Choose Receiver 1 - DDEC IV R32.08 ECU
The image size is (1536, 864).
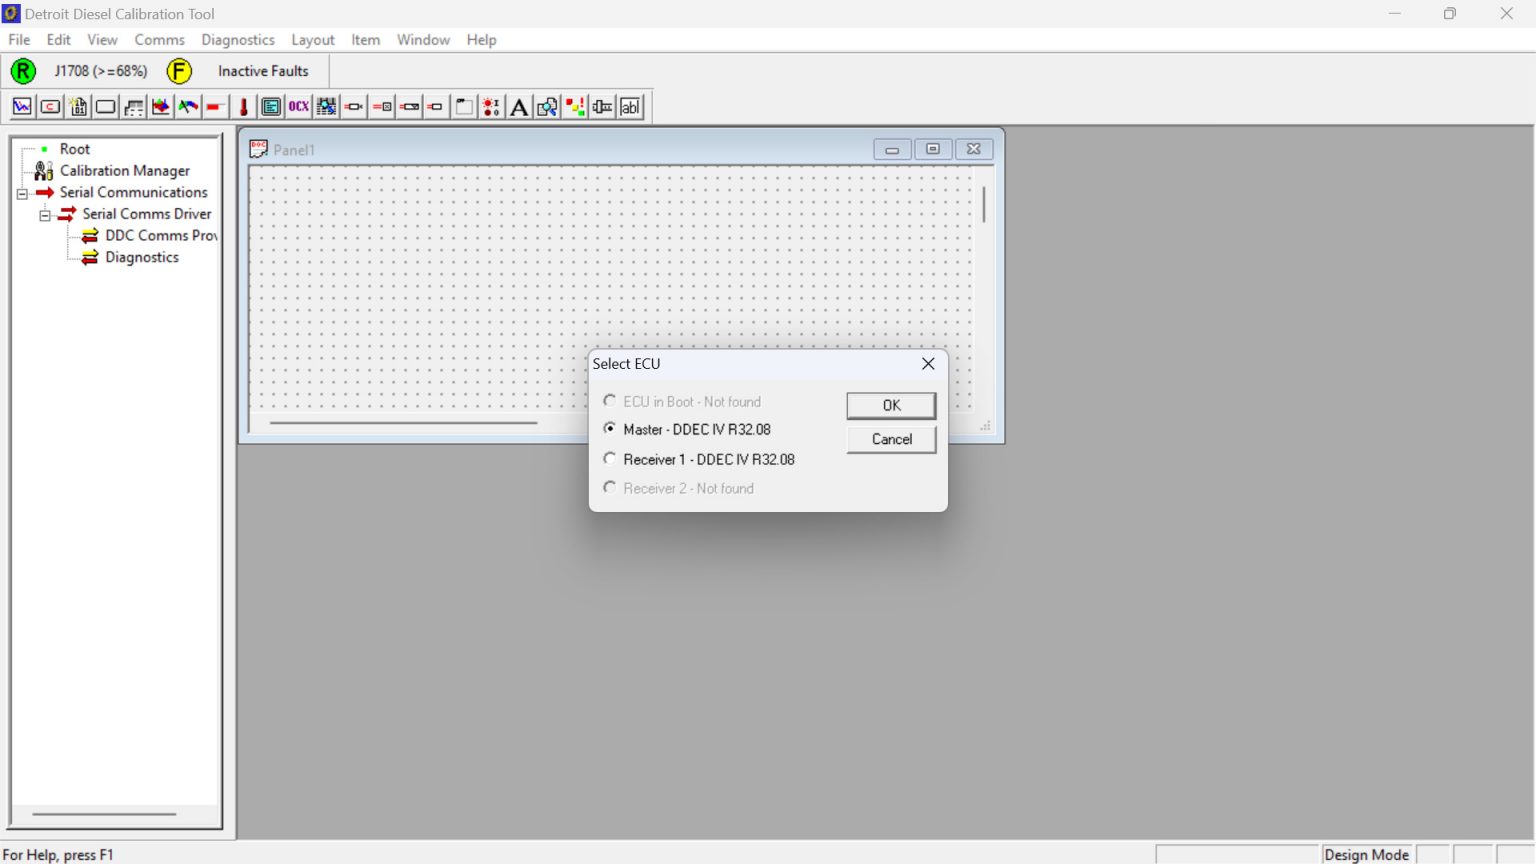(610, 458)
